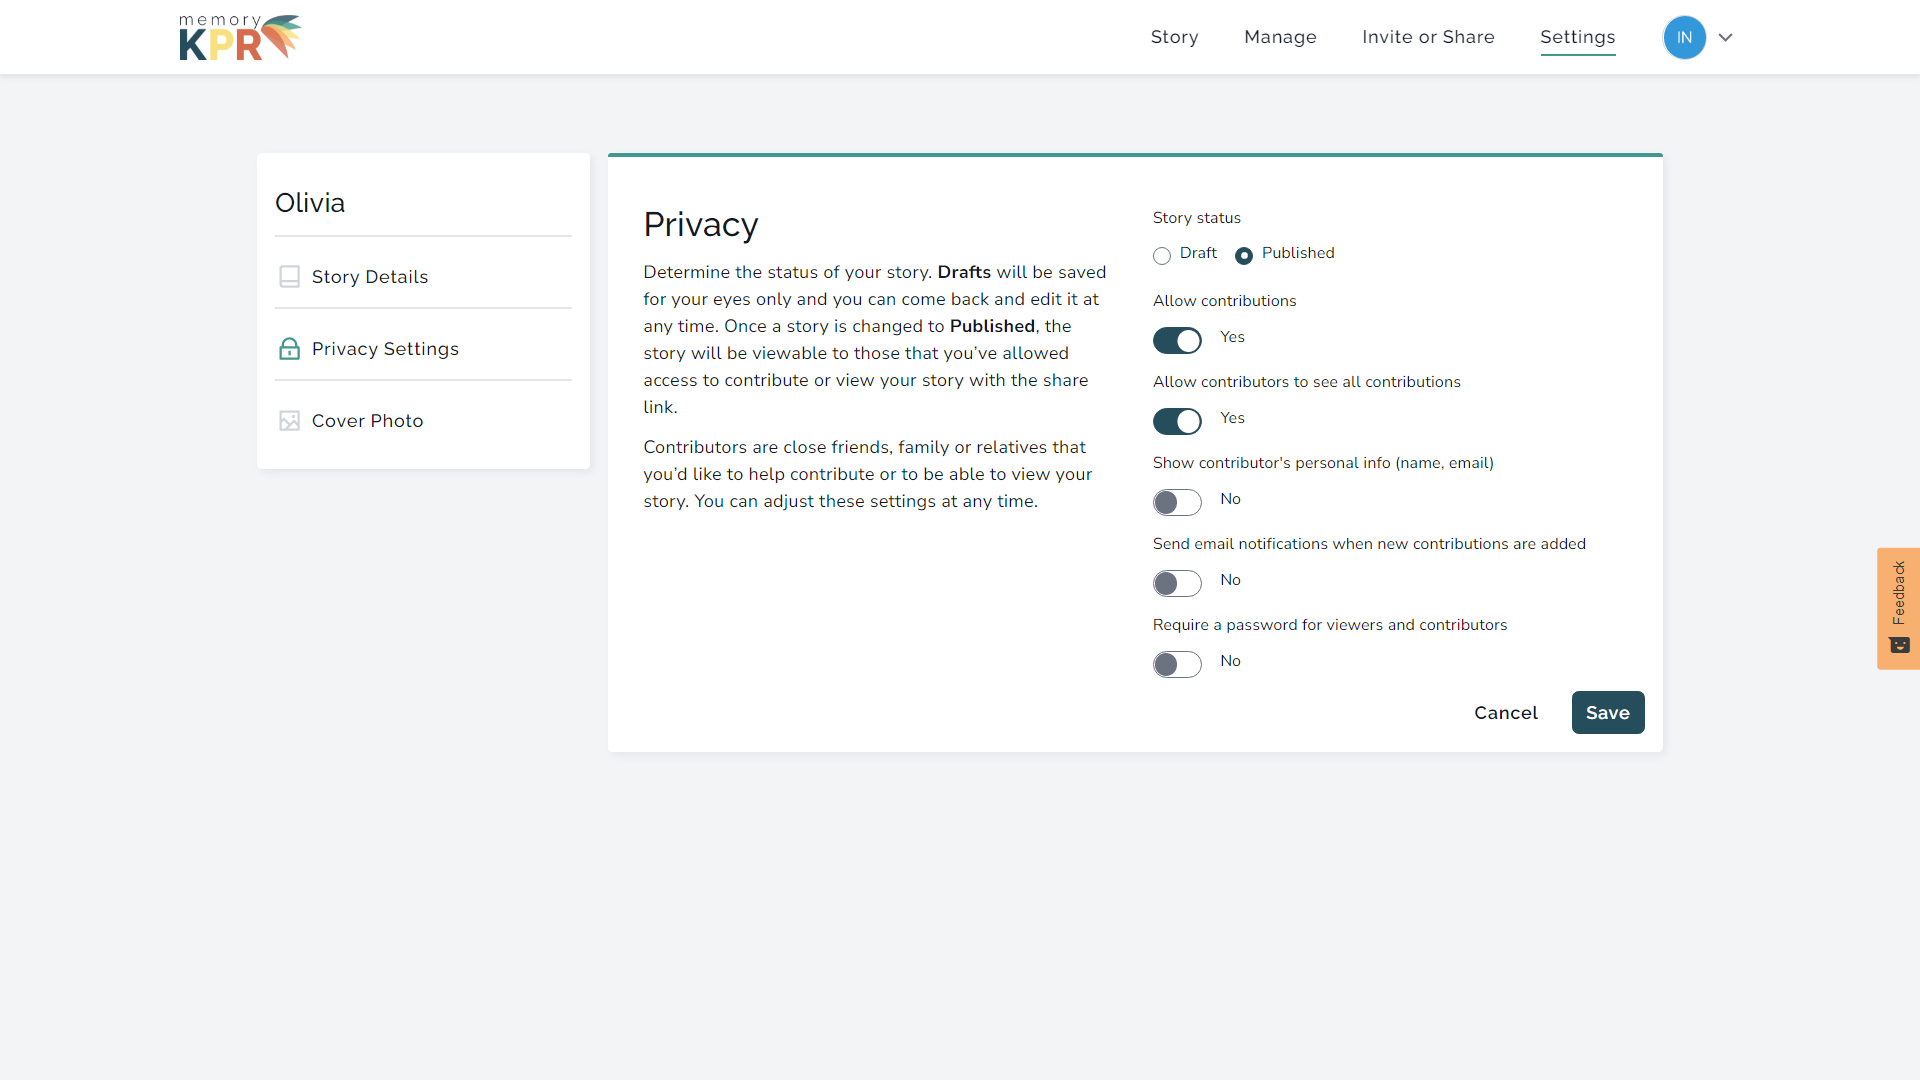Image resolution: width=1920 pixels, height=1080 pixels.
Task: Expand the account dropdown chevron
Action: click(x=1725, y=37)
